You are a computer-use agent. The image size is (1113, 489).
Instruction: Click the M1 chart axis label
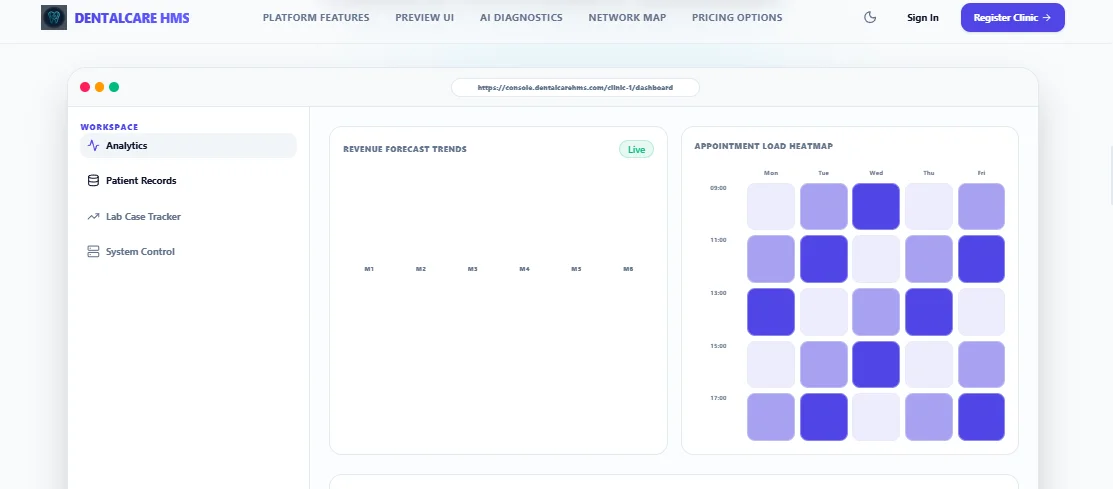(369, 270)
